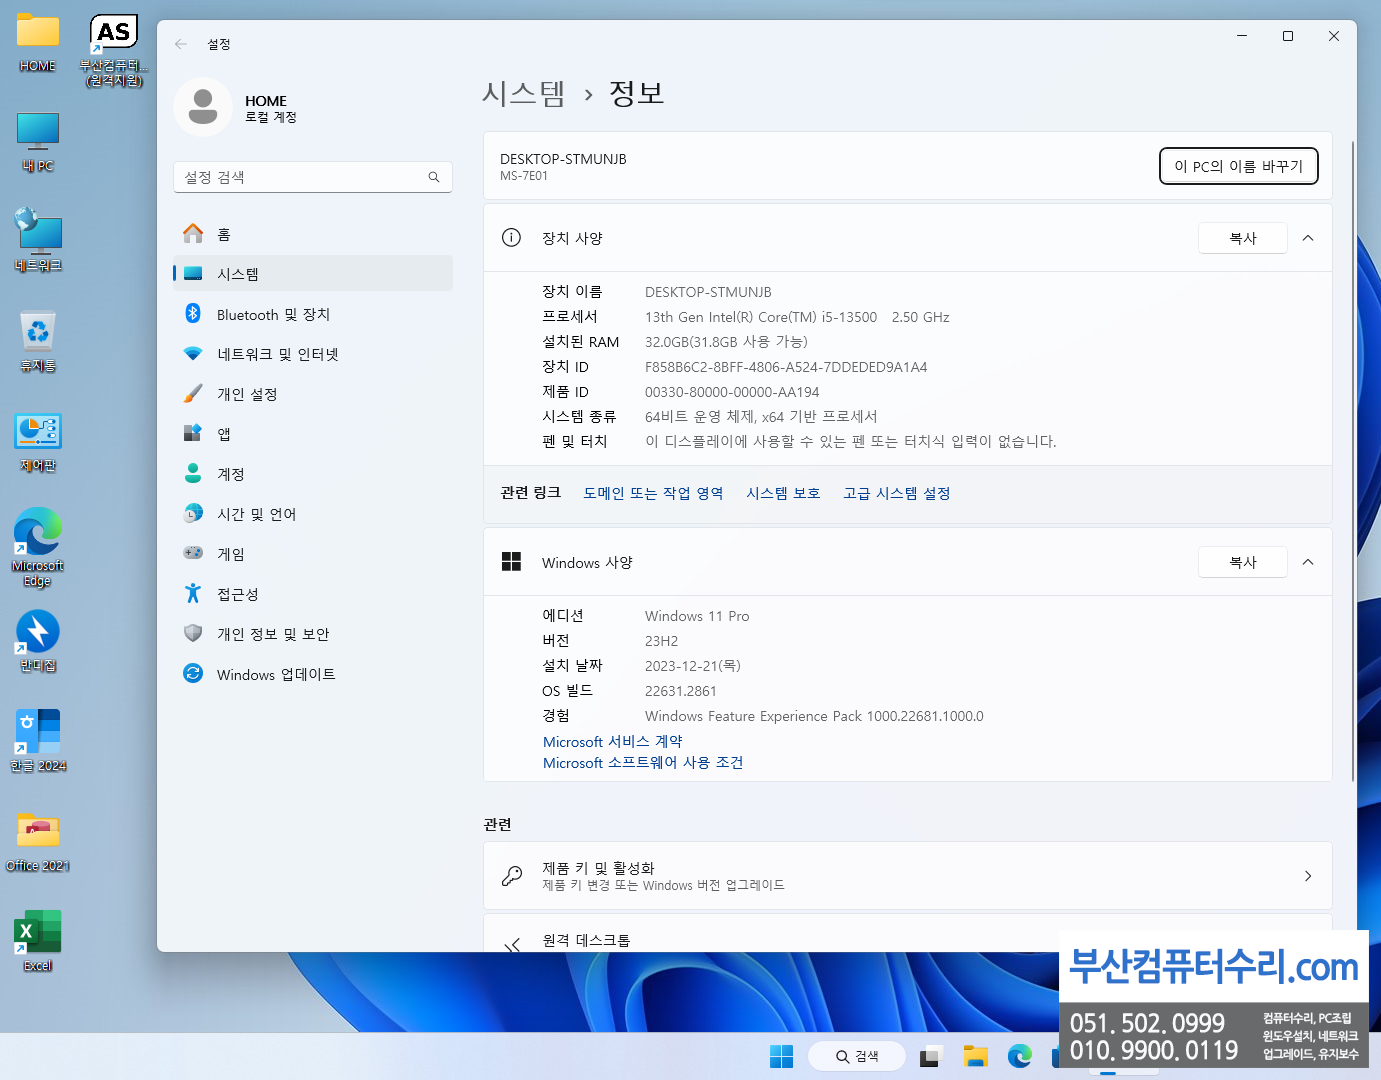Go back with the settings back arrow
This screenshot has height=1080, width=1381.
click(181, 44)
